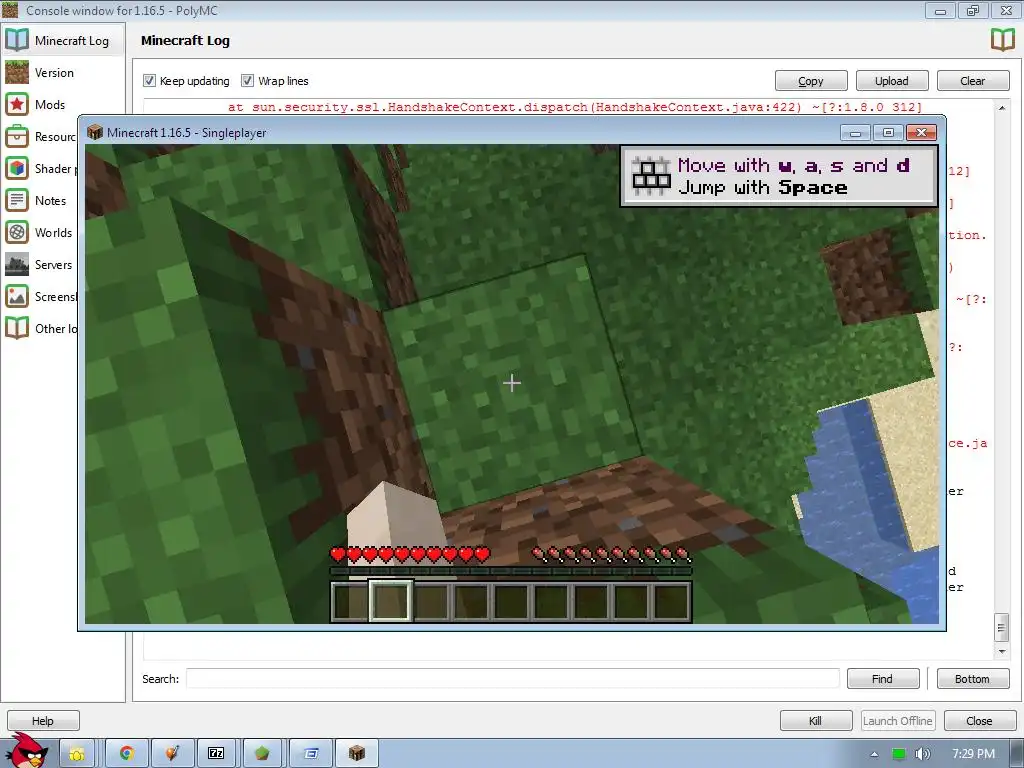Click the Launch Offline button
The height and width of the screenshot is (768, 1024).
898,721
